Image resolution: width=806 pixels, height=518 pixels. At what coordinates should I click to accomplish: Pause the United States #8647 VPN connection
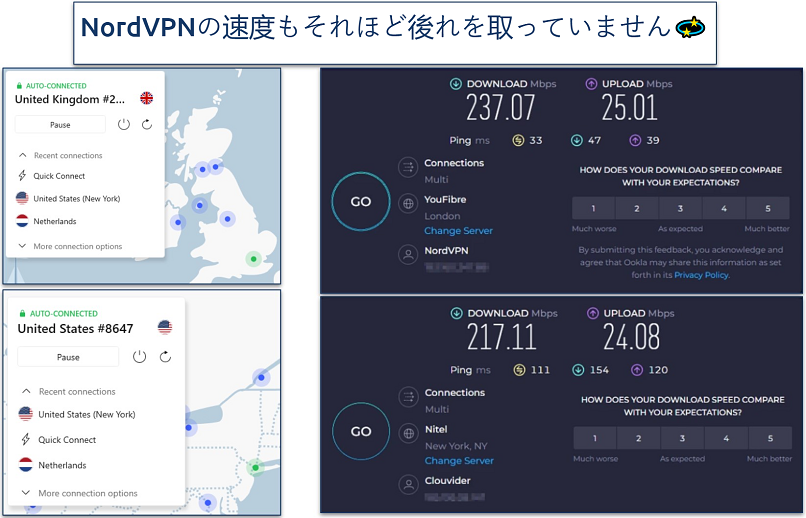(x=68, y=357)
